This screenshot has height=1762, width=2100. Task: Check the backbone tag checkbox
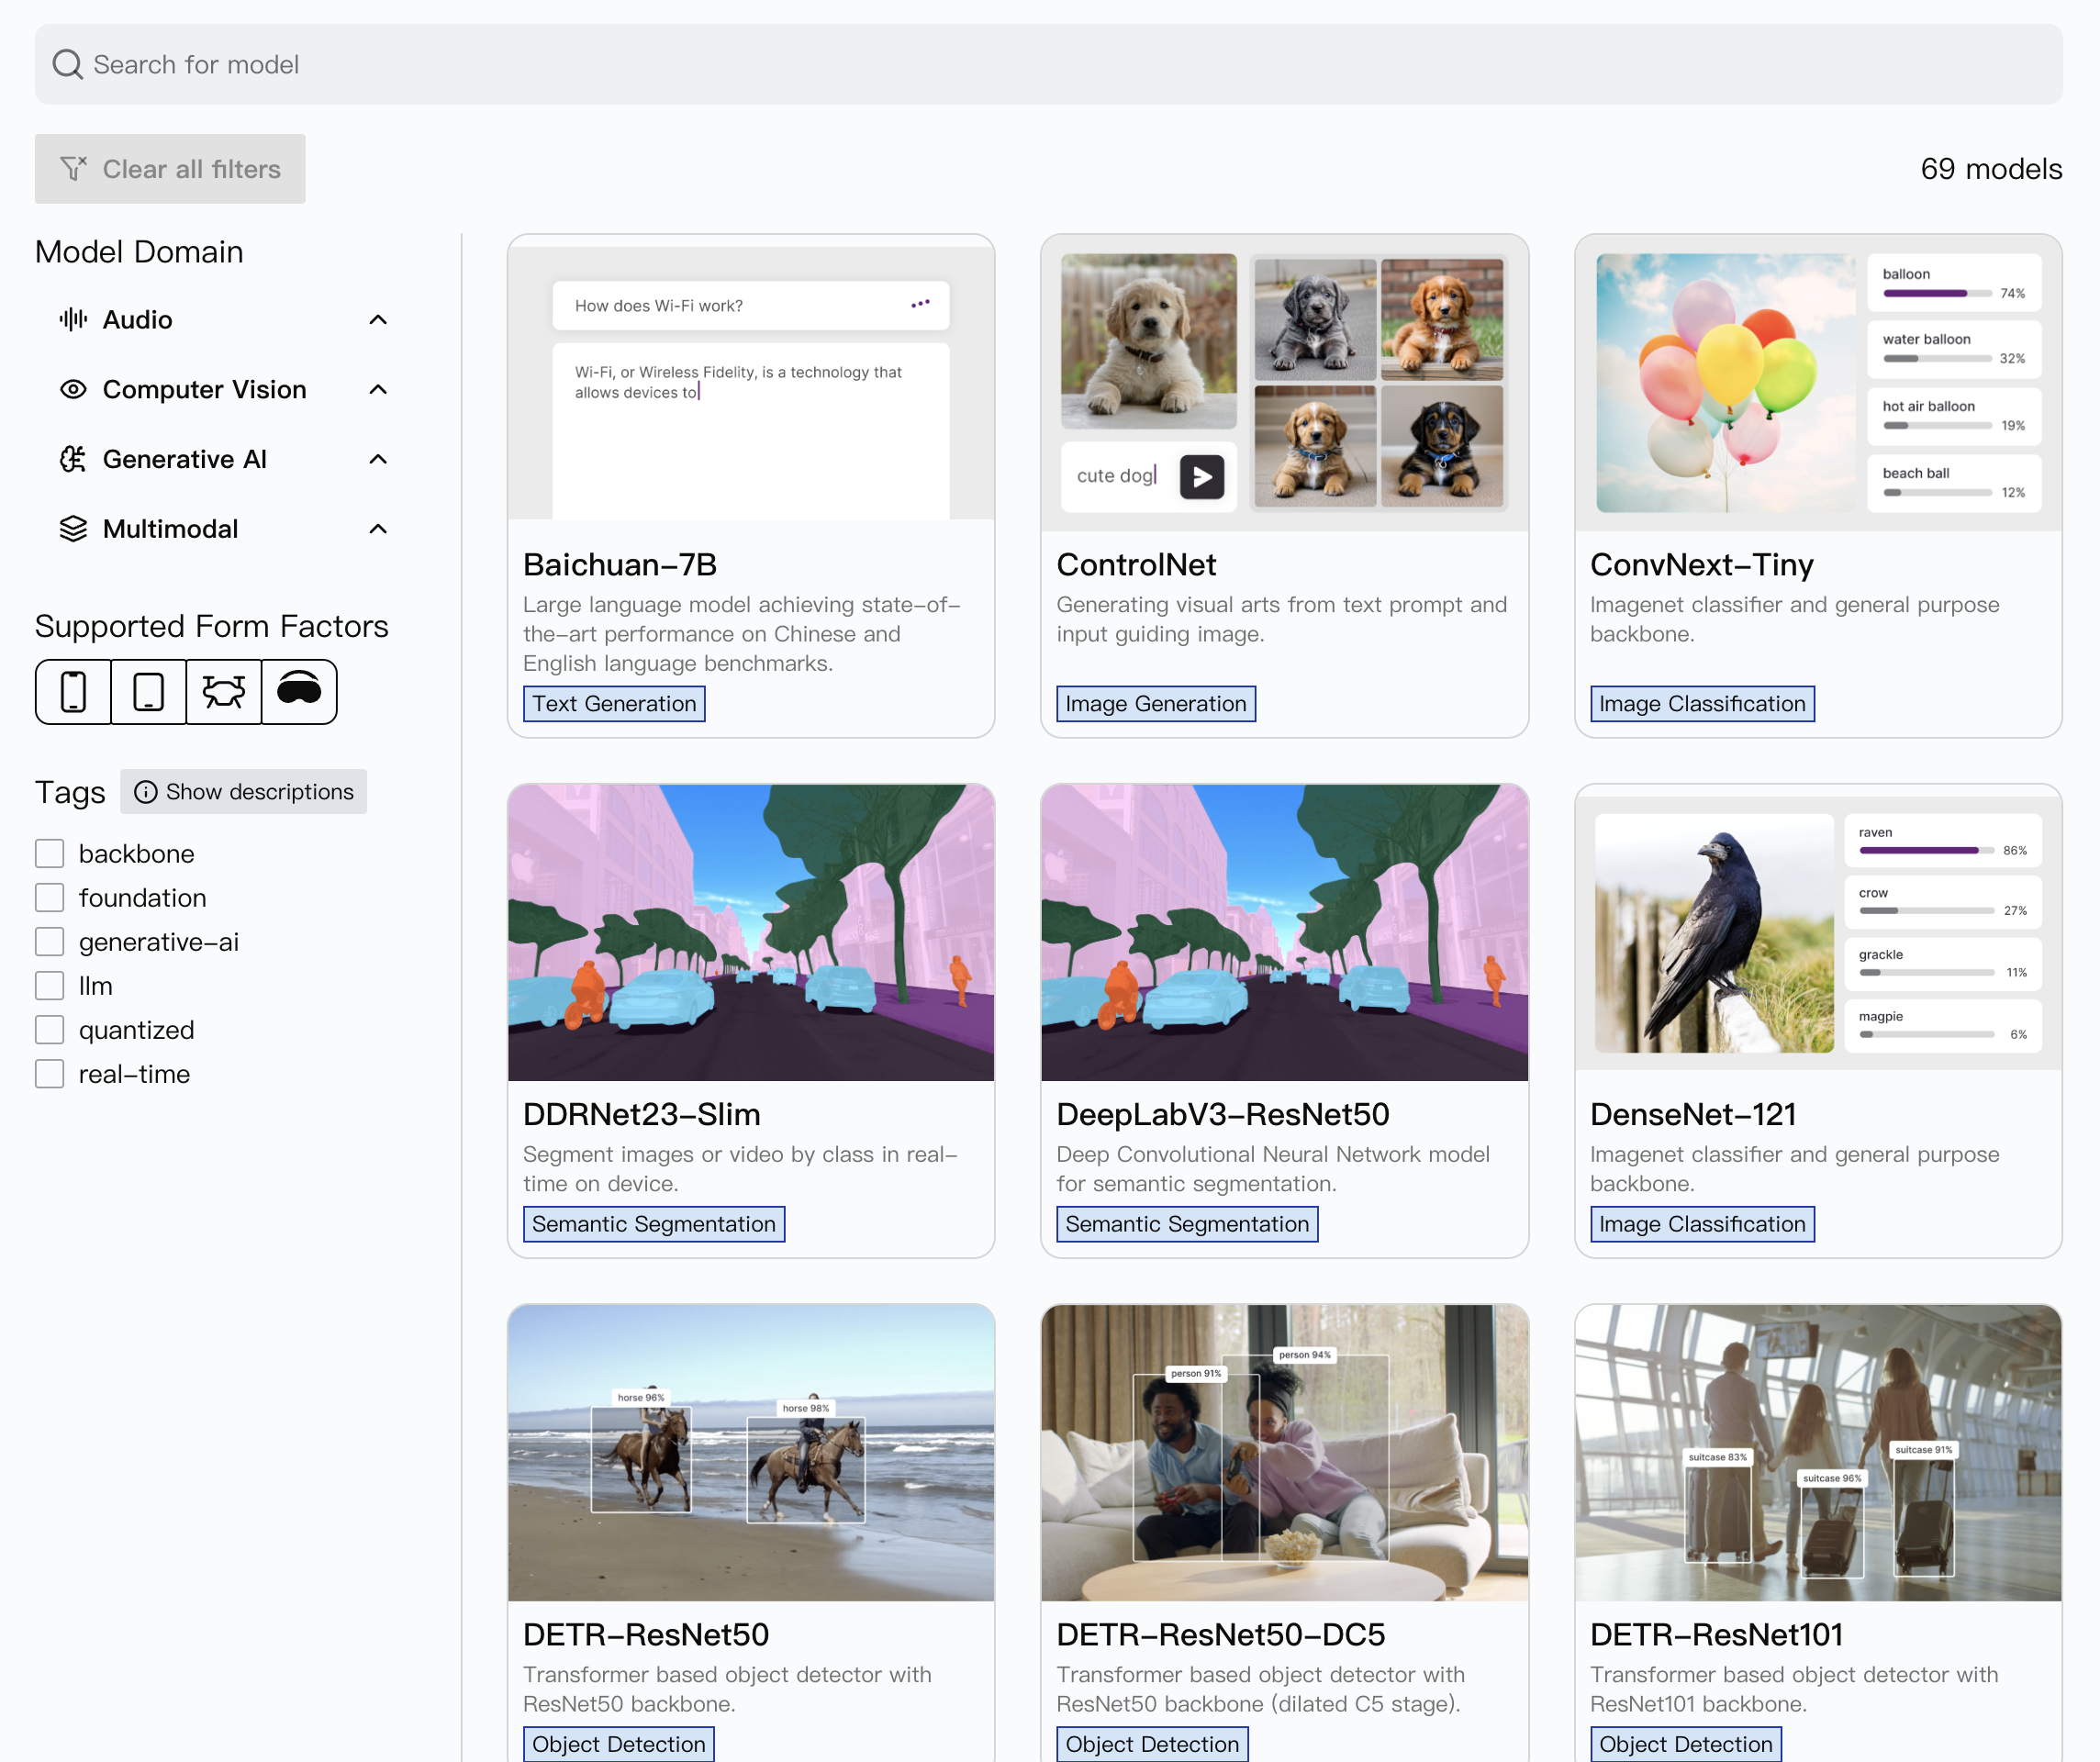pos(49,853)
